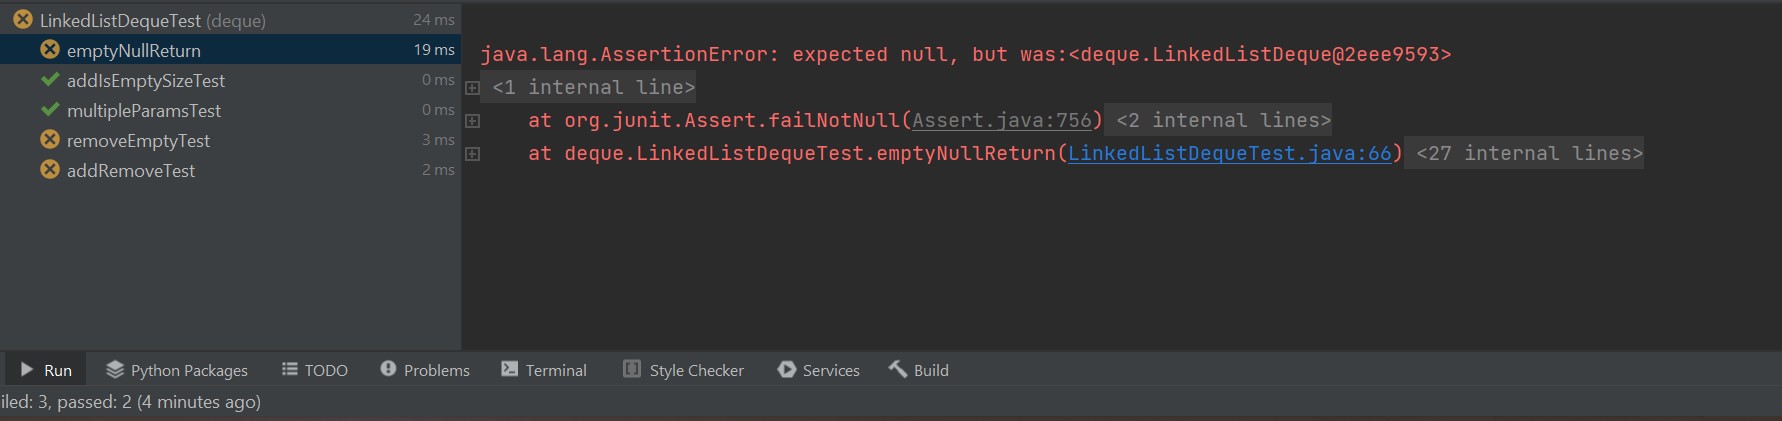Click the TODO list icon

pyautogui.click(x=290, y=369)
